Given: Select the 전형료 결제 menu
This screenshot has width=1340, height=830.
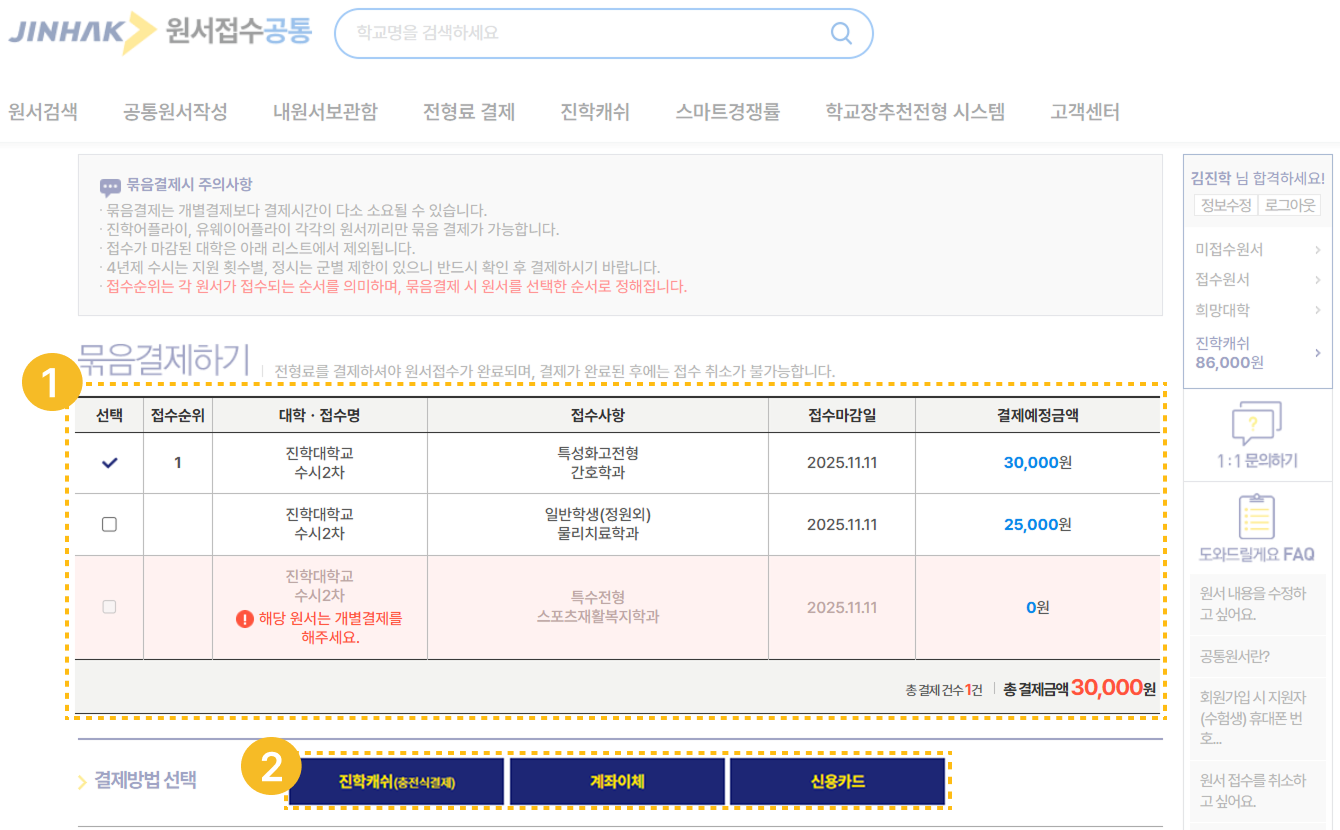Looking at the screenshot, I should 469,112.
